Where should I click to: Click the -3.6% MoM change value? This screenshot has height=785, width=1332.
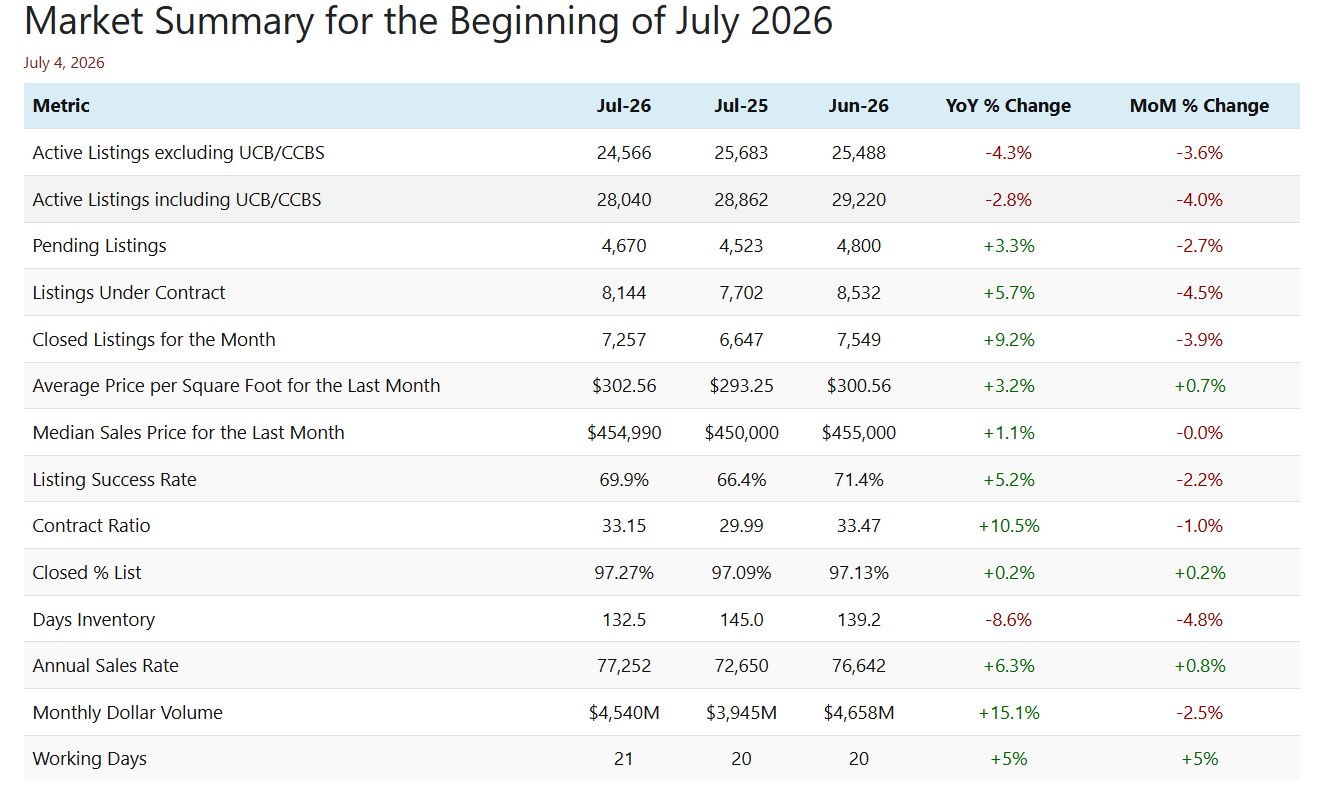[x=1200, y=153]
